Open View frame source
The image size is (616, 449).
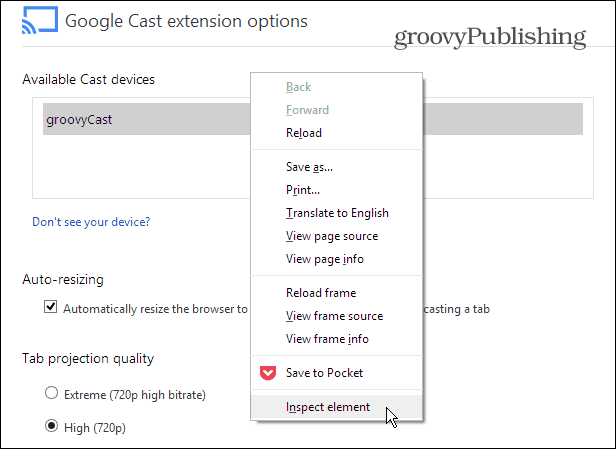(336, 316)
